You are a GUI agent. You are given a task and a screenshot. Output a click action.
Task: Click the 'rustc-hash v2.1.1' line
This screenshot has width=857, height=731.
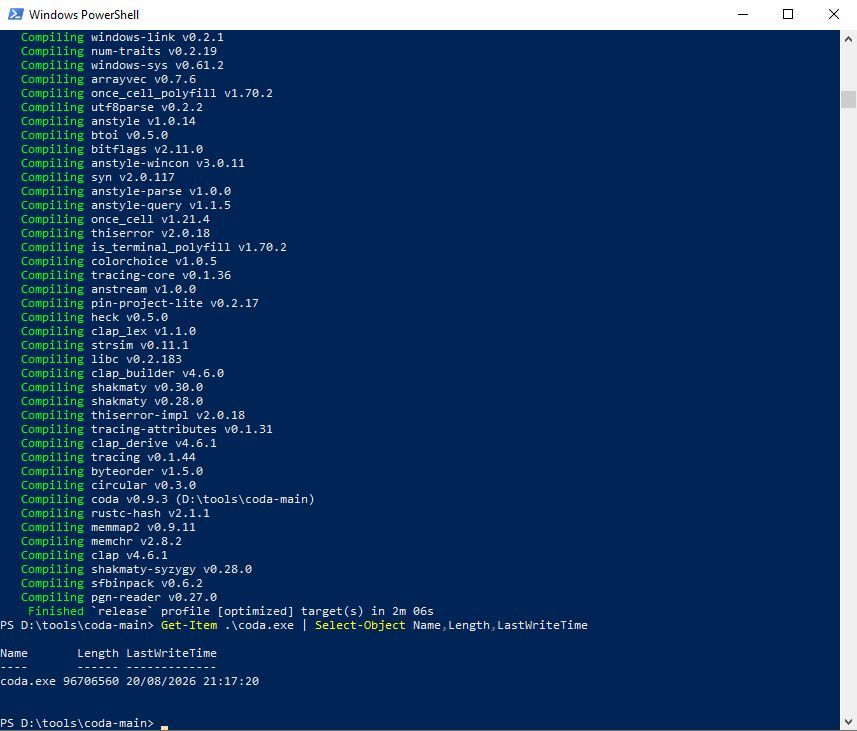click(x=115, y=513)
